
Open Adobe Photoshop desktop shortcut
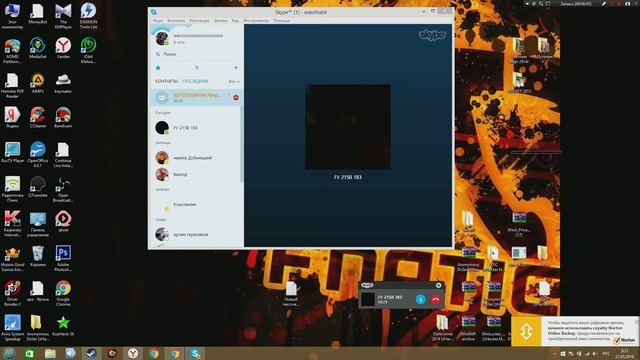[x=63, y=258]
